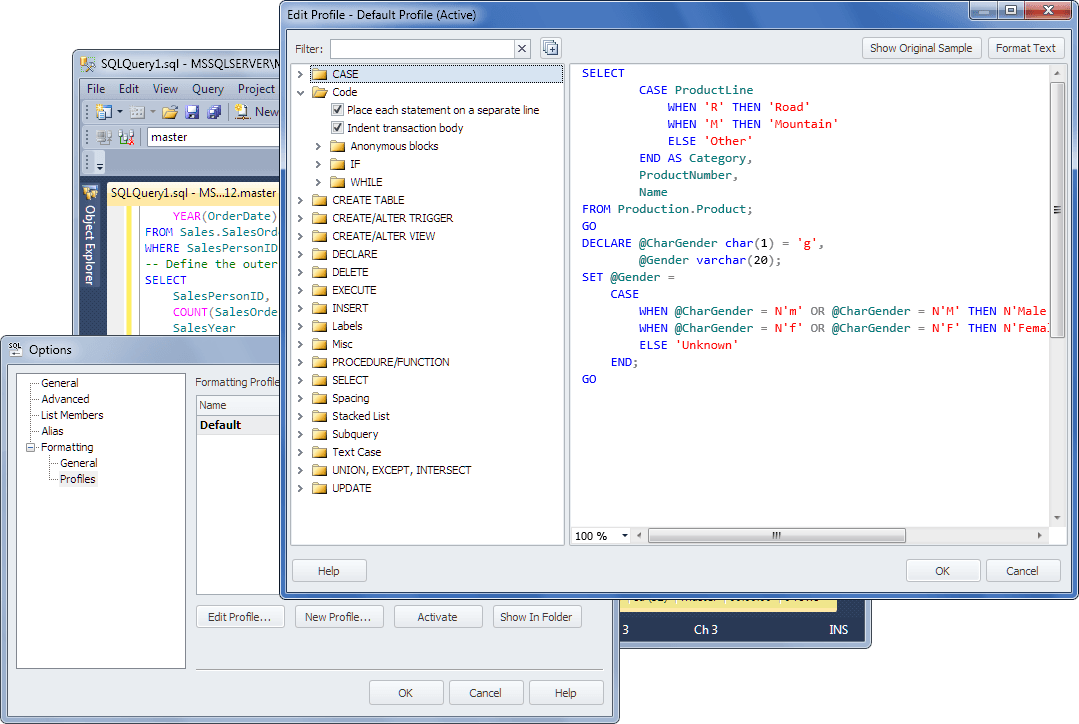
Task: Toggle the Indent transaction body checkbox
Action: [x=338, y=128]
